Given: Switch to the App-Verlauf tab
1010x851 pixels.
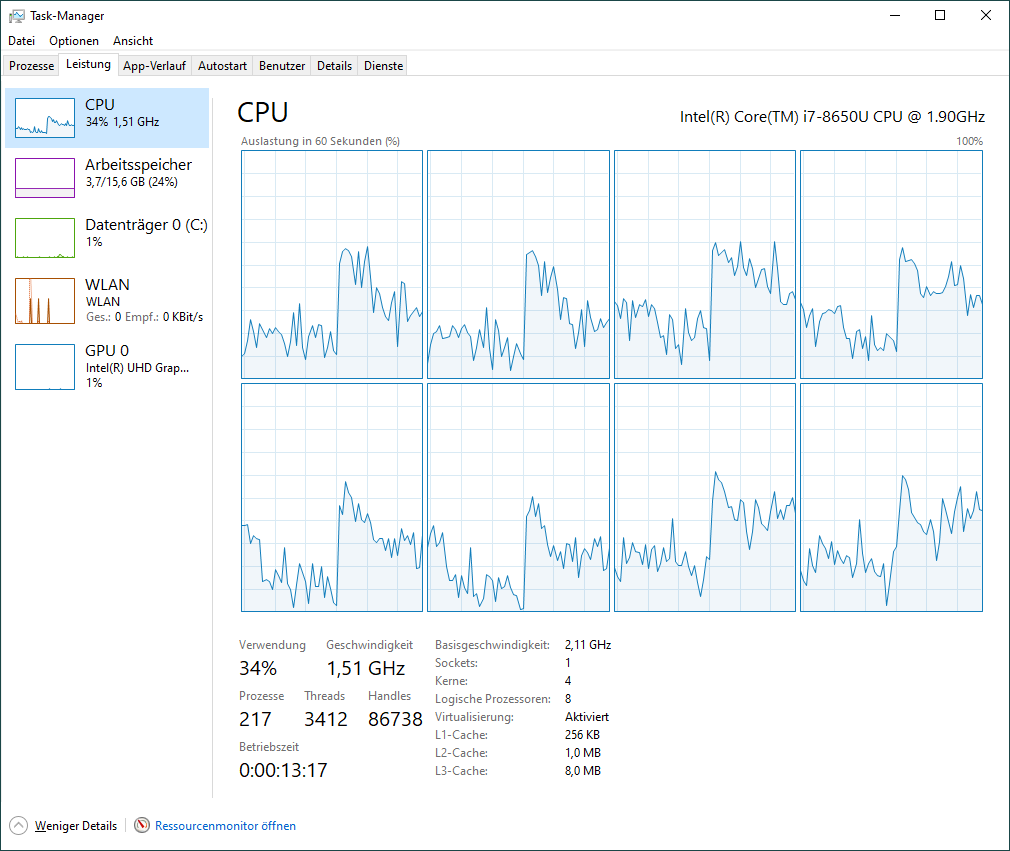Looking at the screenshot, I should 154,66.
